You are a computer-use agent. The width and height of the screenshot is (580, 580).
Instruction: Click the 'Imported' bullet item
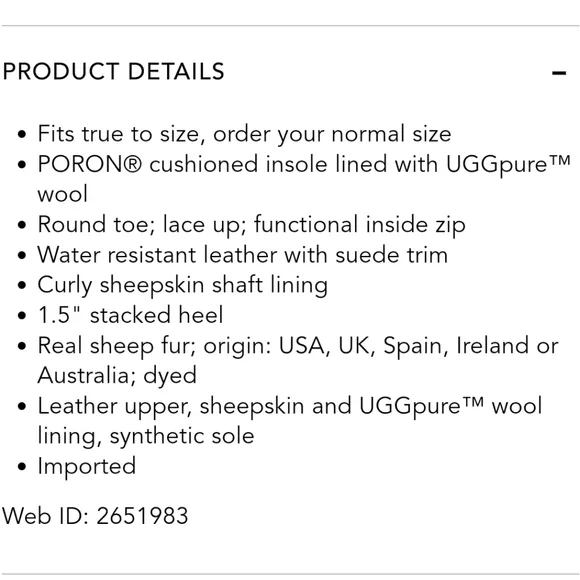click(x=87, y=466)
